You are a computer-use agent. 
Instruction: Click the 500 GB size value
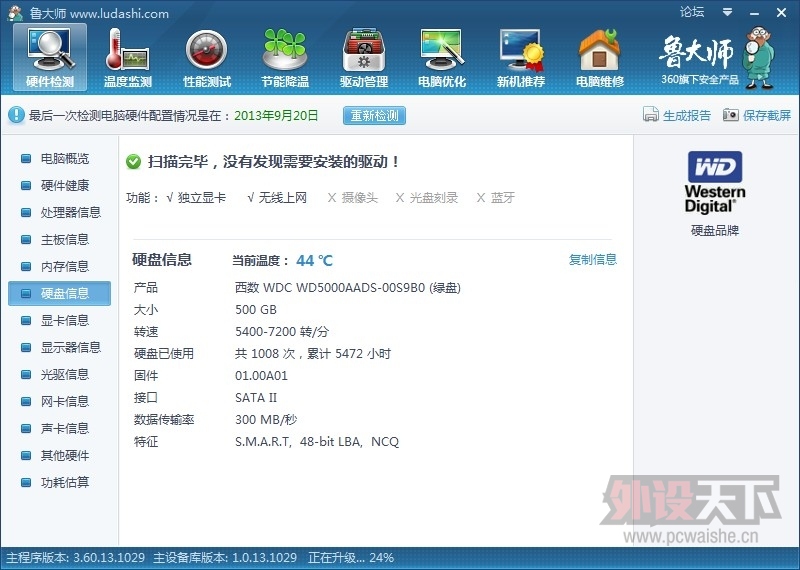point(256,310)
